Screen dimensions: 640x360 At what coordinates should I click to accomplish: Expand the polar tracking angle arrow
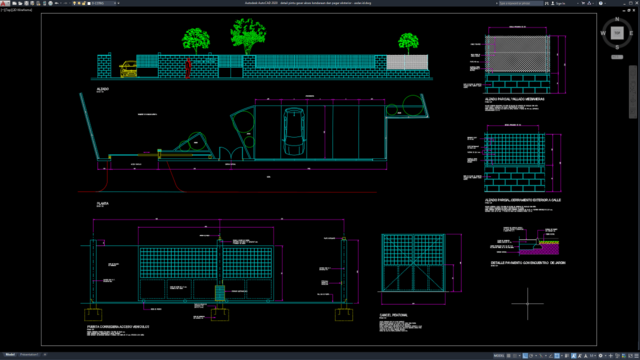(x=536, y=356)
